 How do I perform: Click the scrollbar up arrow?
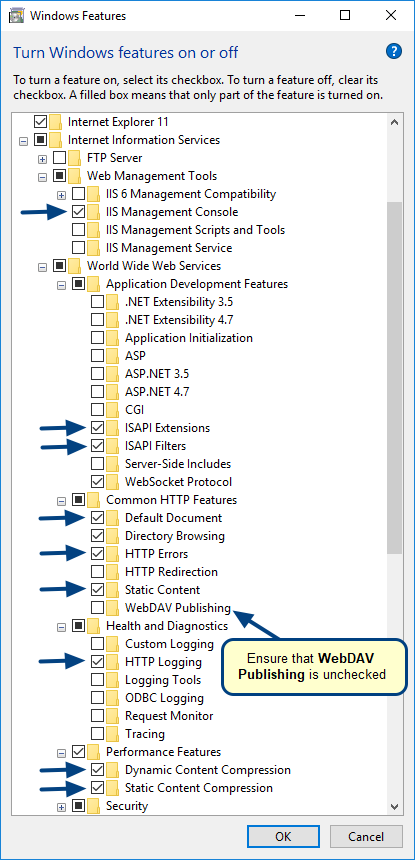click(x=394, y=122)
